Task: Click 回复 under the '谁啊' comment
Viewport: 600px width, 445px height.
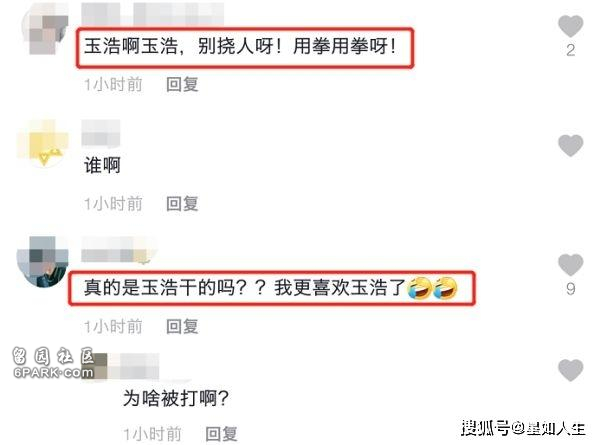Action: pos(182,204)
